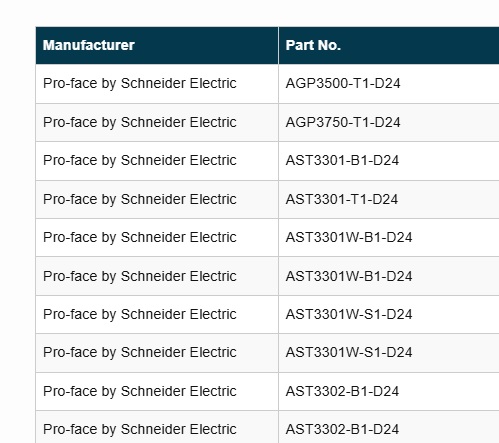
Task: Click second AST3301W-B1-D24 part cell
Action: [x=389, y=276]
